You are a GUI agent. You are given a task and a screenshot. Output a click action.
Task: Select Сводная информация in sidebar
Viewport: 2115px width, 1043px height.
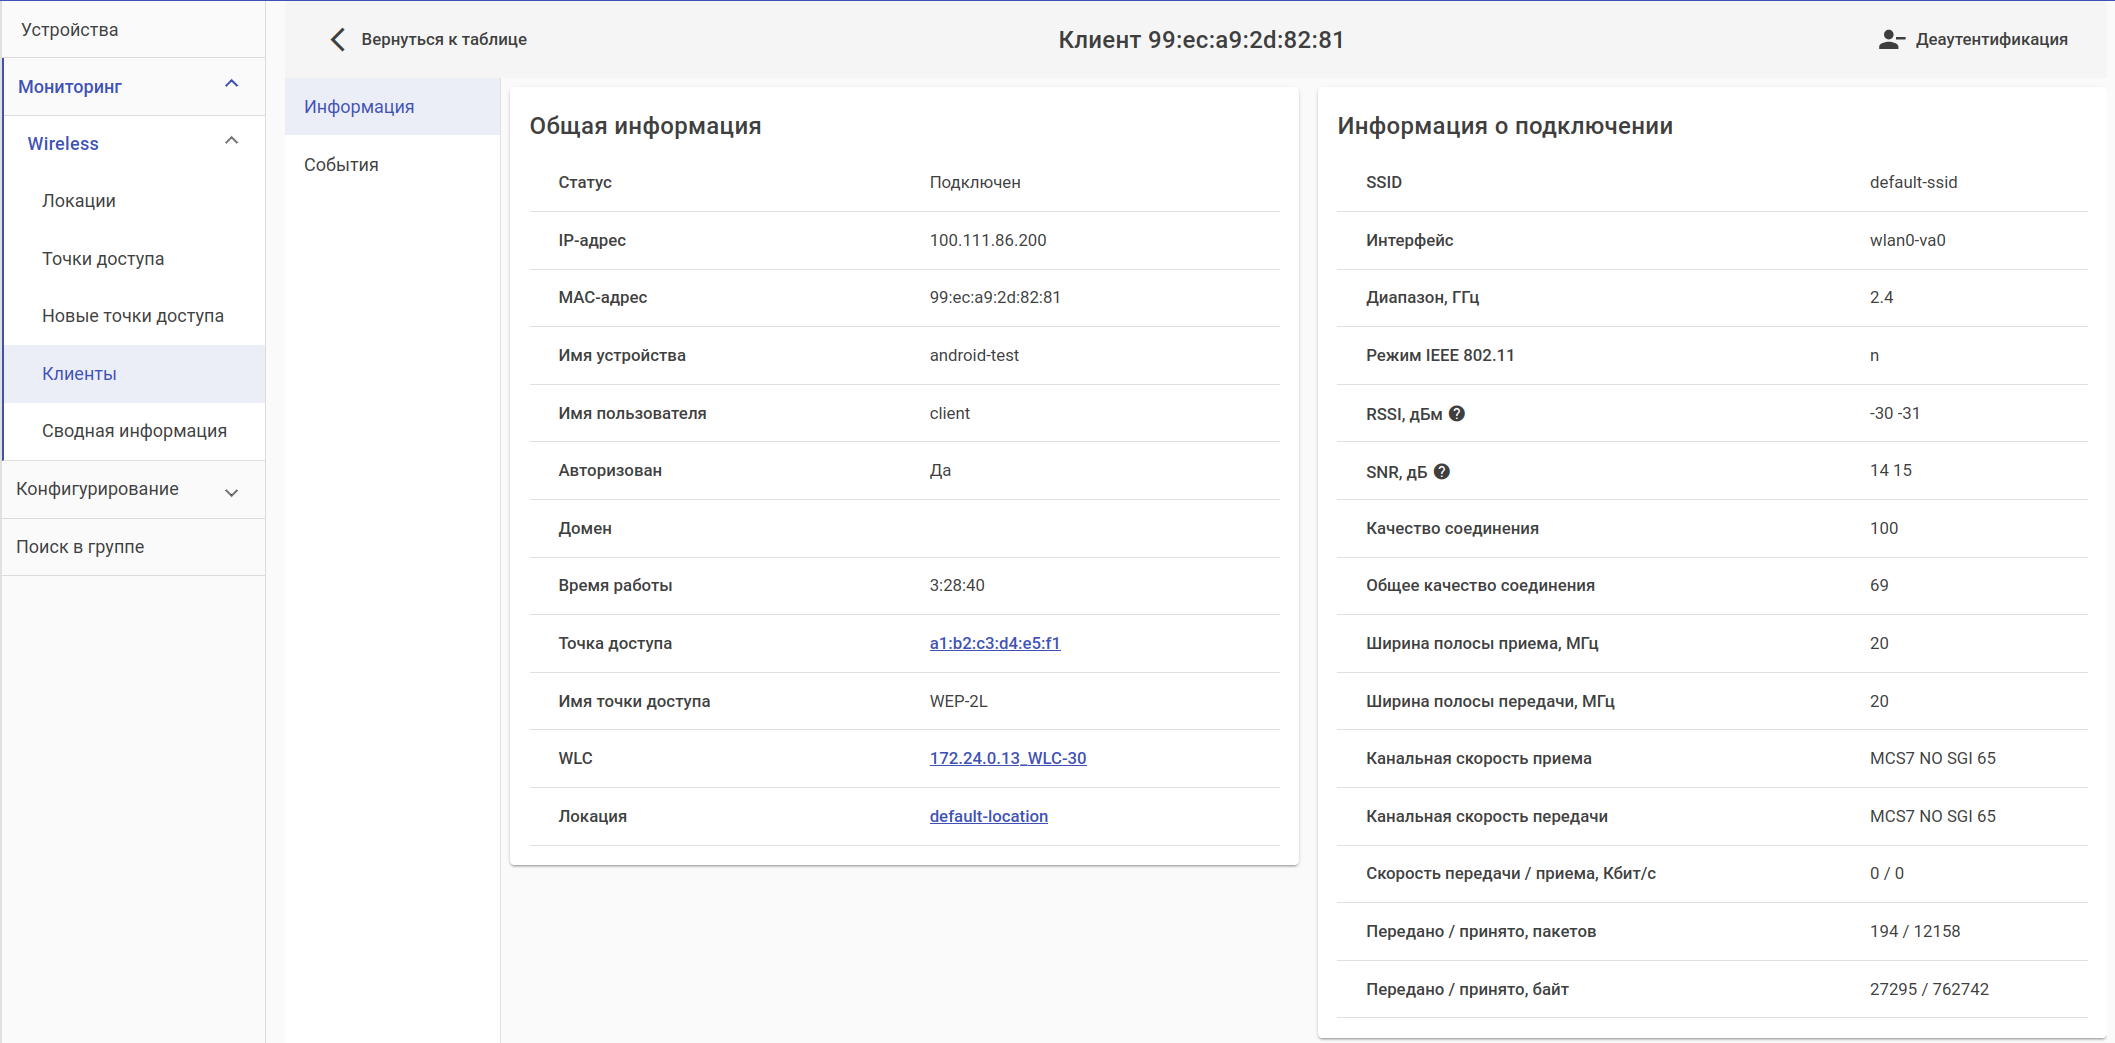pos(134,431)
